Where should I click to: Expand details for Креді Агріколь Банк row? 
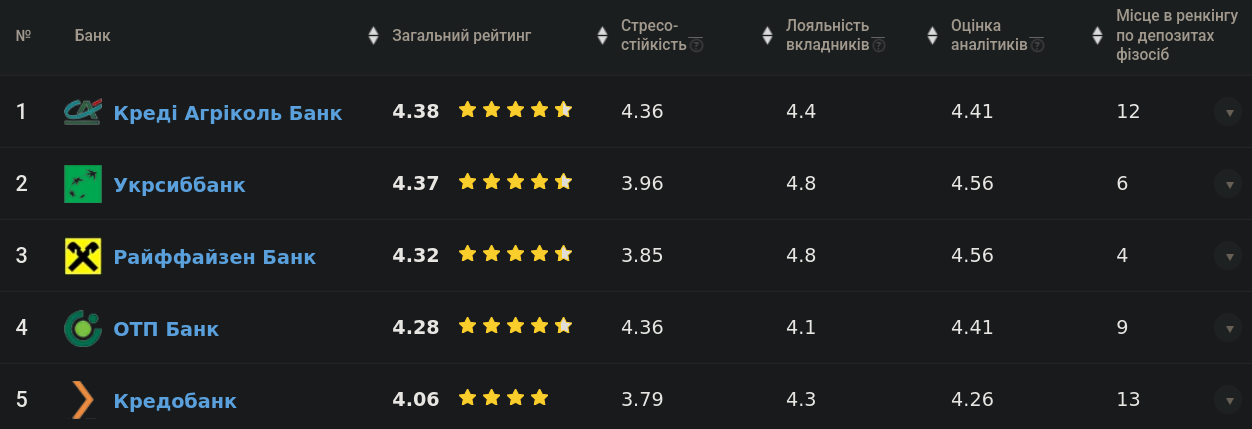[x=1227, y=112]
